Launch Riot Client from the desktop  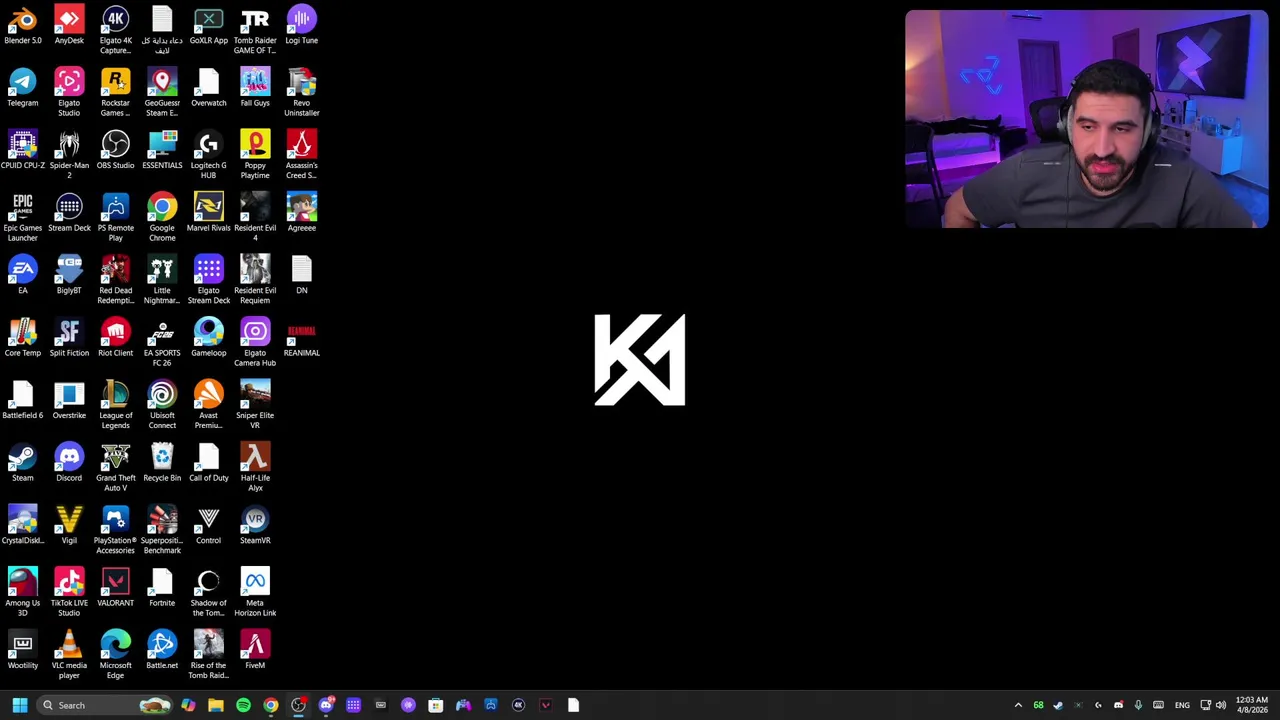pyautogui.click(x=116, y=339)
